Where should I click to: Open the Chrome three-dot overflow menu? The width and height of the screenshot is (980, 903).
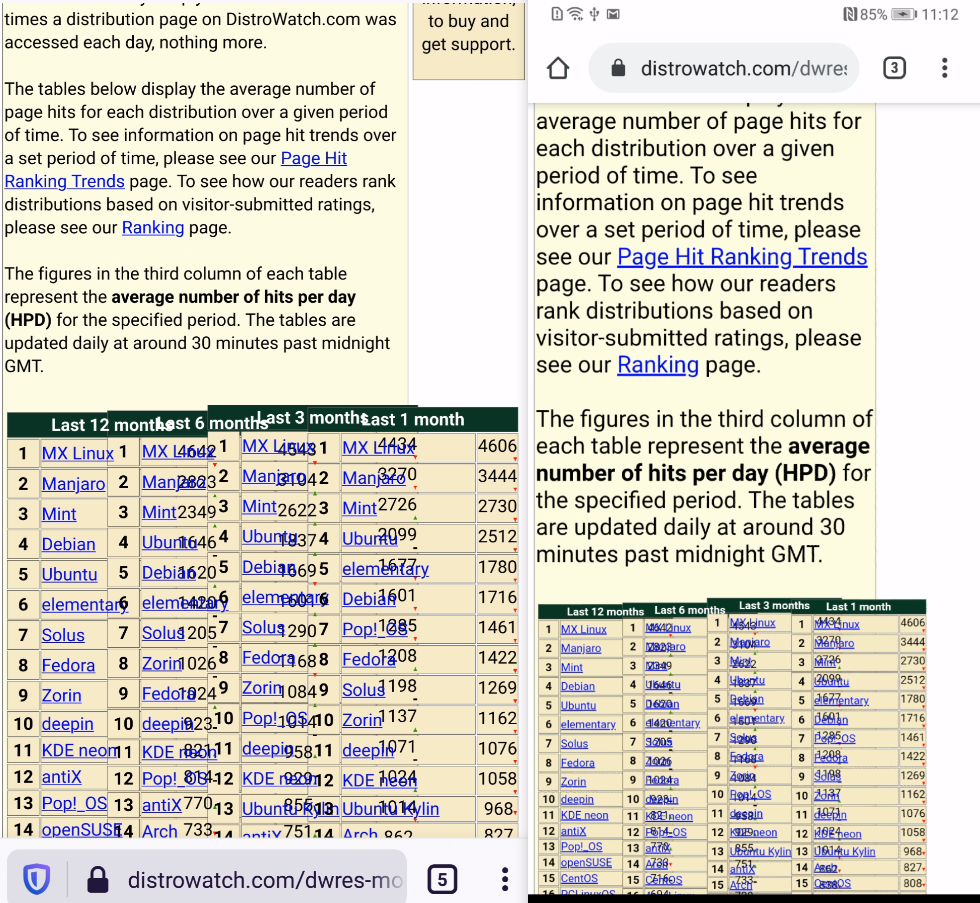[x=944, y=68]
